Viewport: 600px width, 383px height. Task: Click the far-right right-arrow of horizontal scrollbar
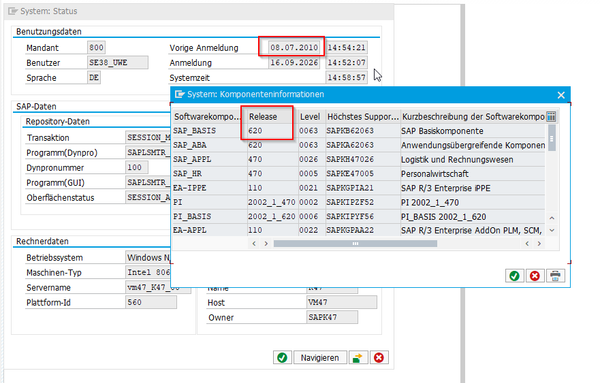(539, 243)
